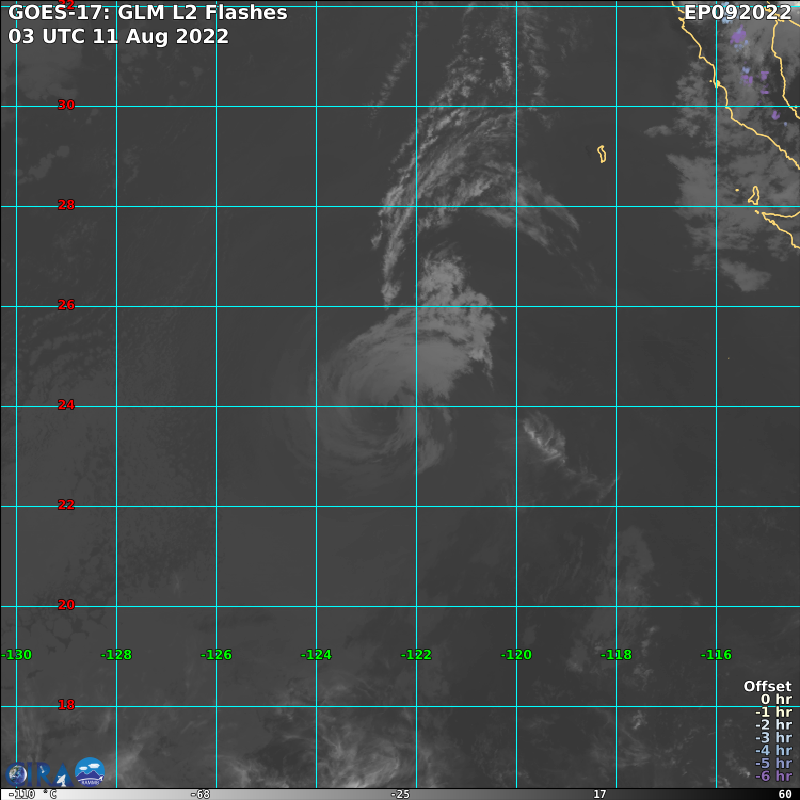Select the -1 hr offset legend entry
This screenshot has width=800, height=800.
[773, 713]
